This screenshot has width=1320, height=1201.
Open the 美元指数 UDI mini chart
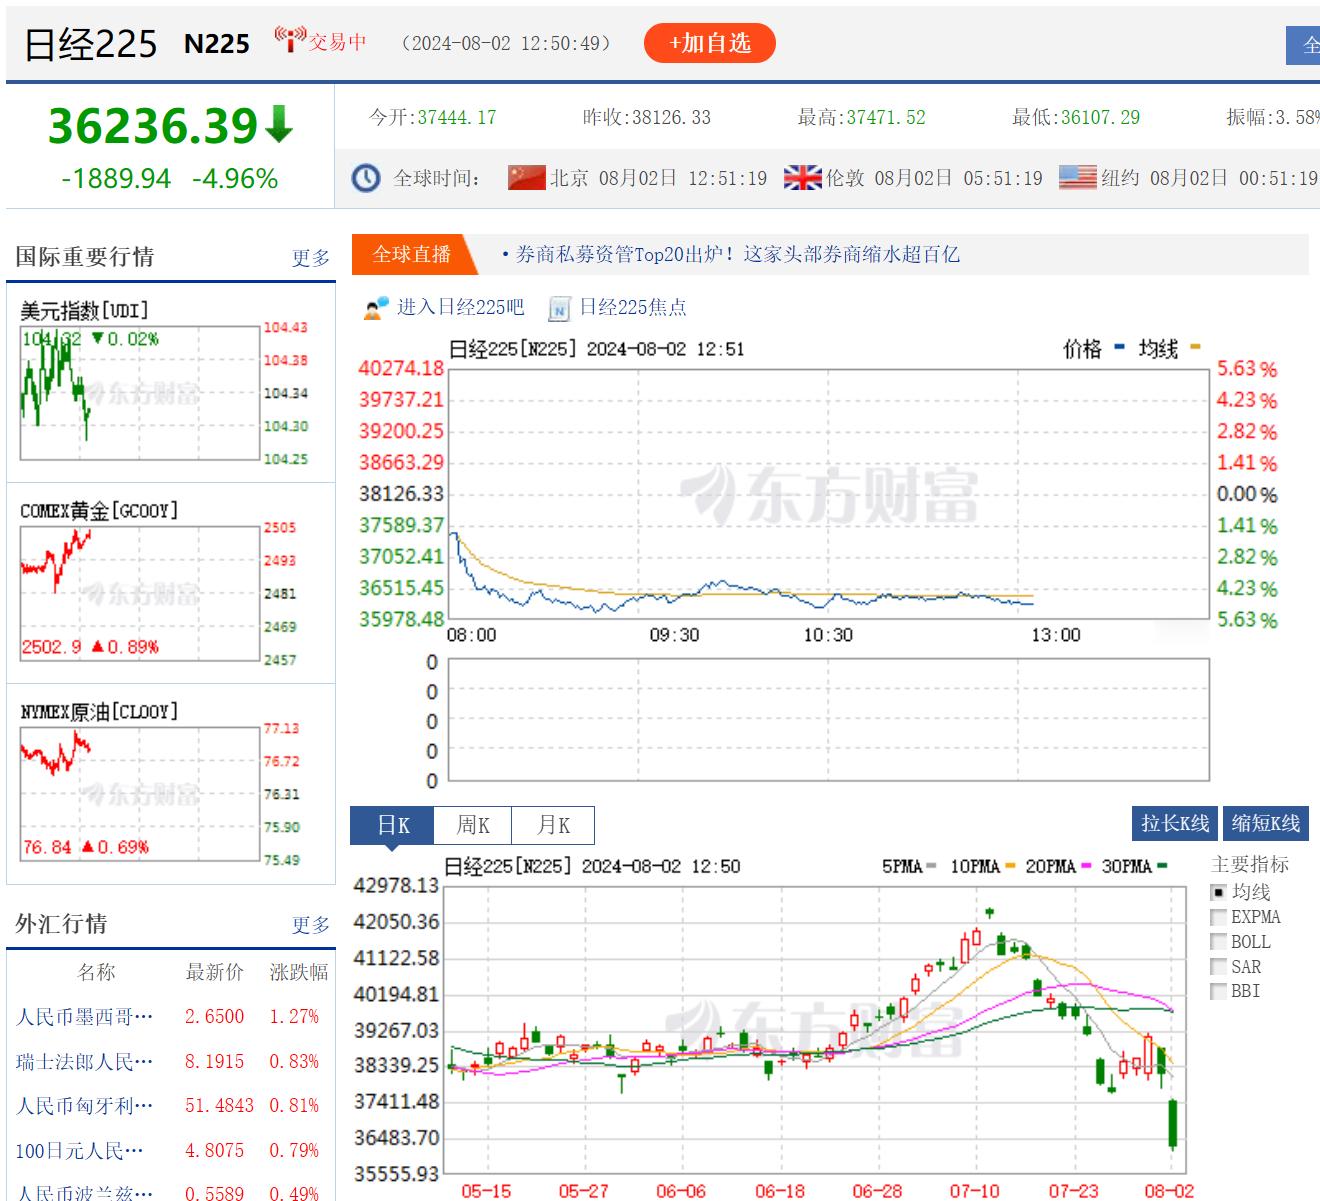[x=139, y=393]
